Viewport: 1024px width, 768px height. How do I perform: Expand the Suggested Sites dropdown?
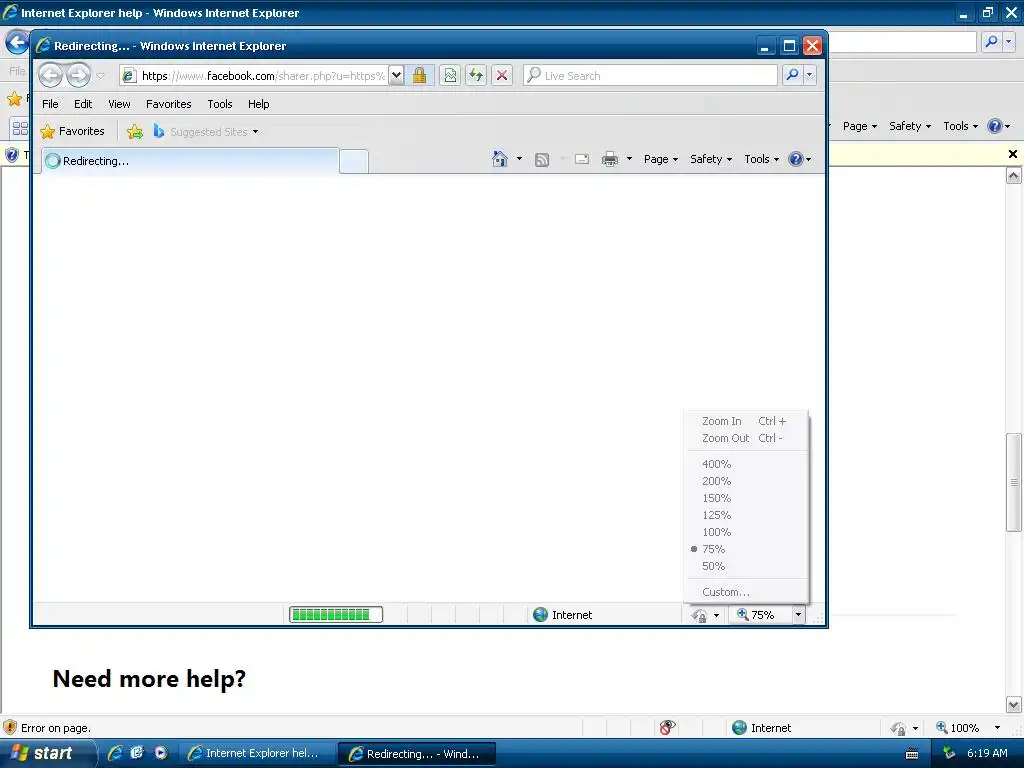point(255,132)
